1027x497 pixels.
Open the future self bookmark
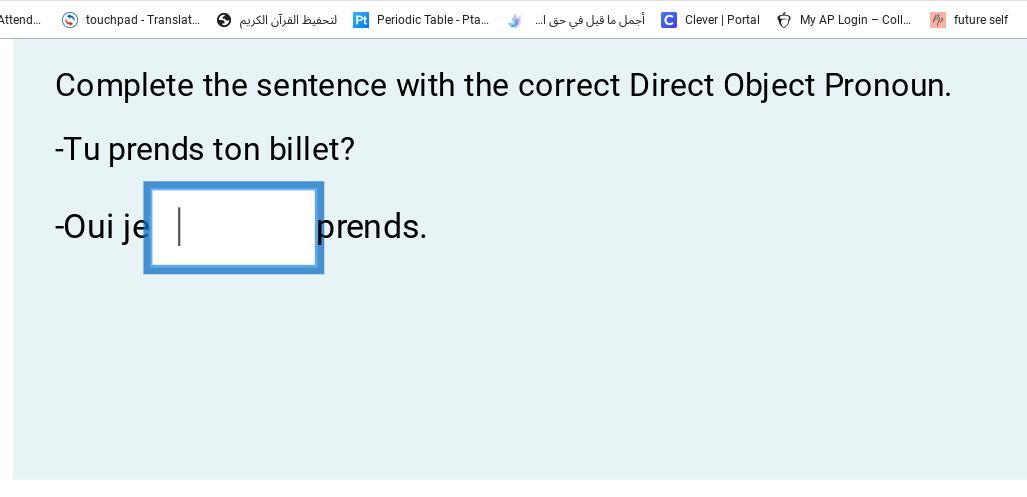click(980, 20)
